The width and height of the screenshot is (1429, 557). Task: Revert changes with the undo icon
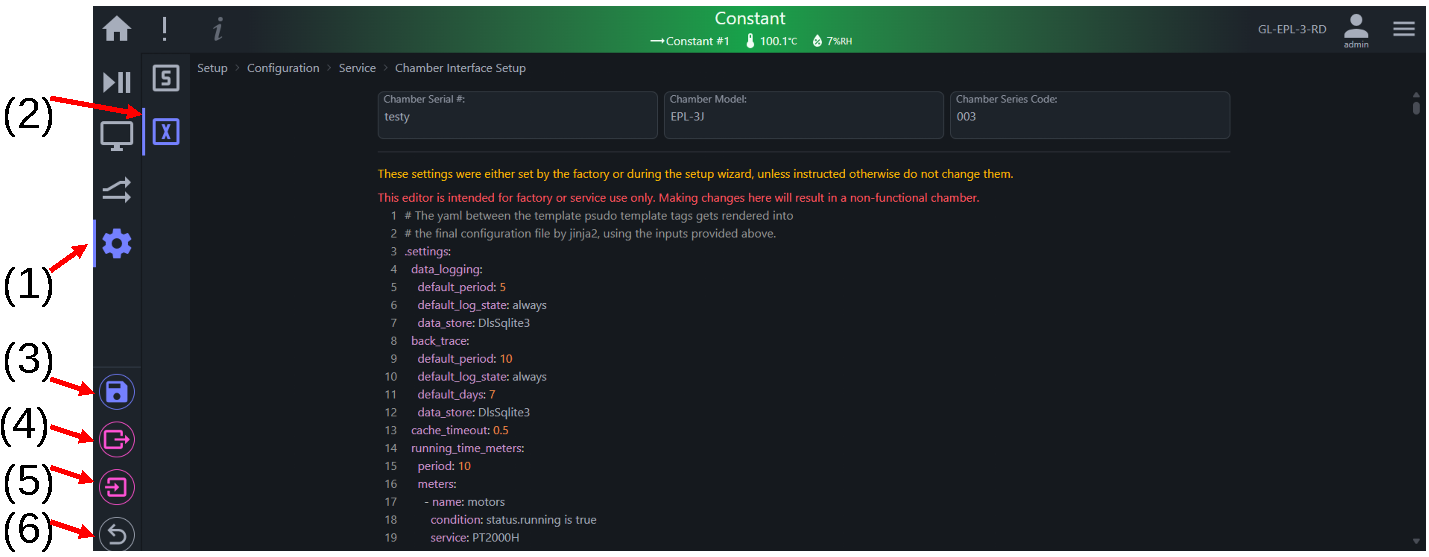click(117, 536)
